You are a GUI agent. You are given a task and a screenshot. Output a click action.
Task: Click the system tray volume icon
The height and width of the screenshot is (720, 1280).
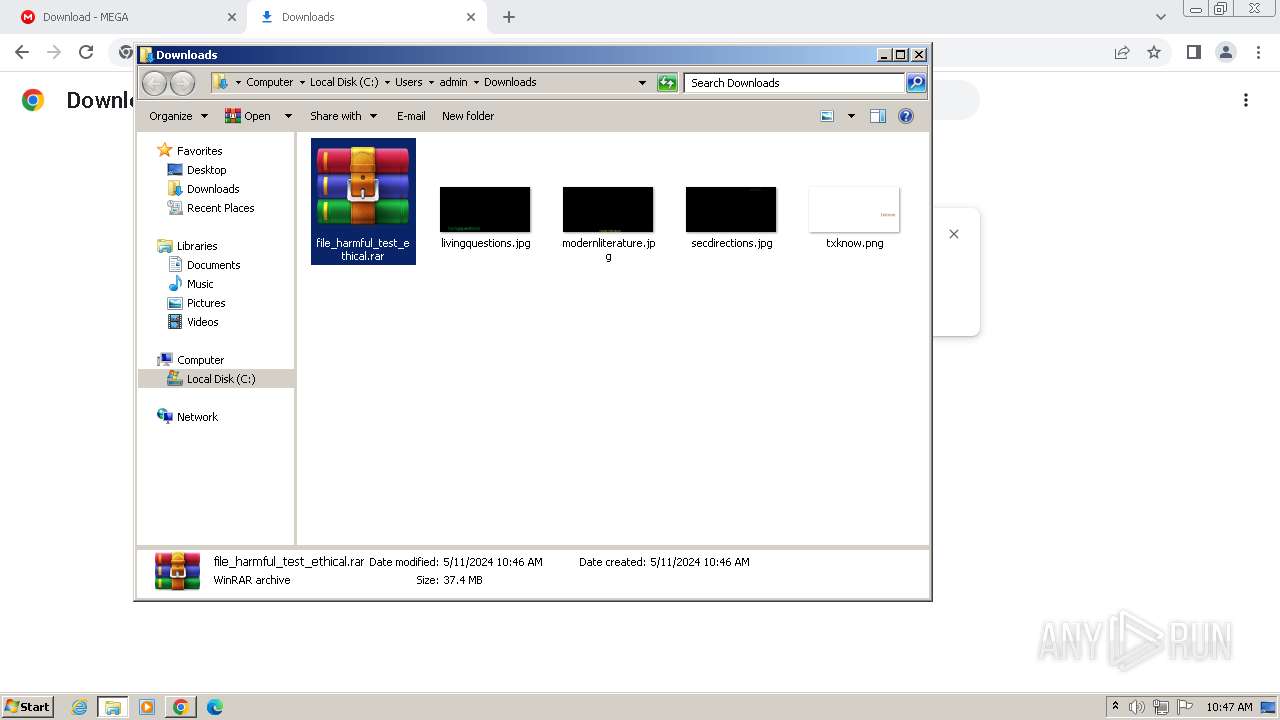tap(1137, 707)
